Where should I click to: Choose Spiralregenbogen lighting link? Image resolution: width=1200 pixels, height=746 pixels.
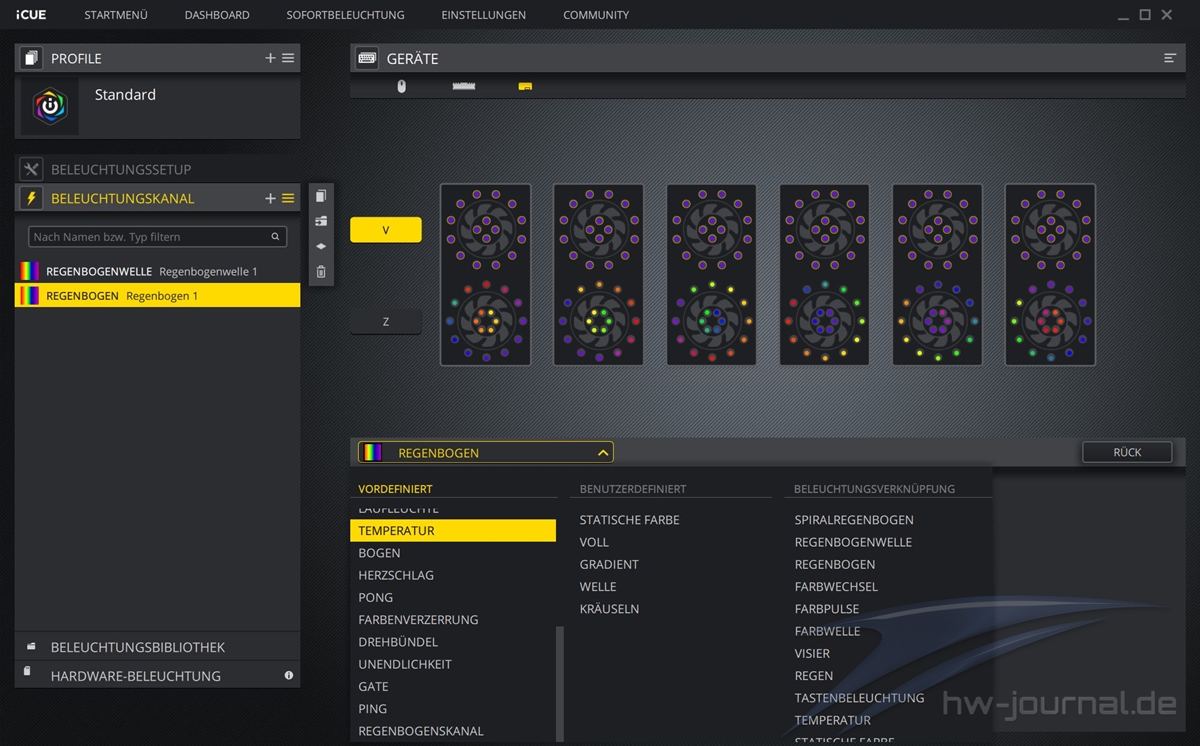point(854,520)
